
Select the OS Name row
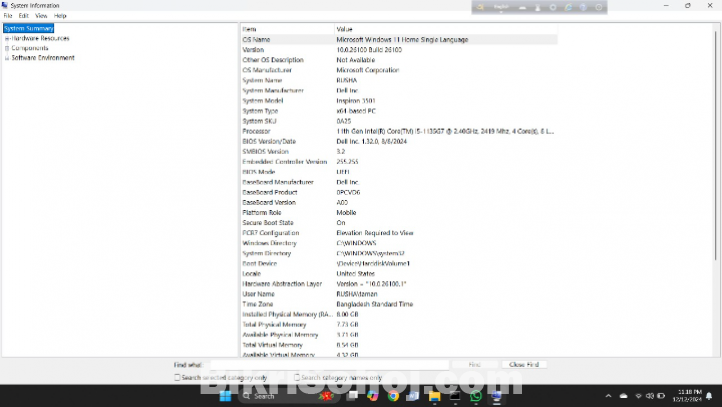click(399, 40)
